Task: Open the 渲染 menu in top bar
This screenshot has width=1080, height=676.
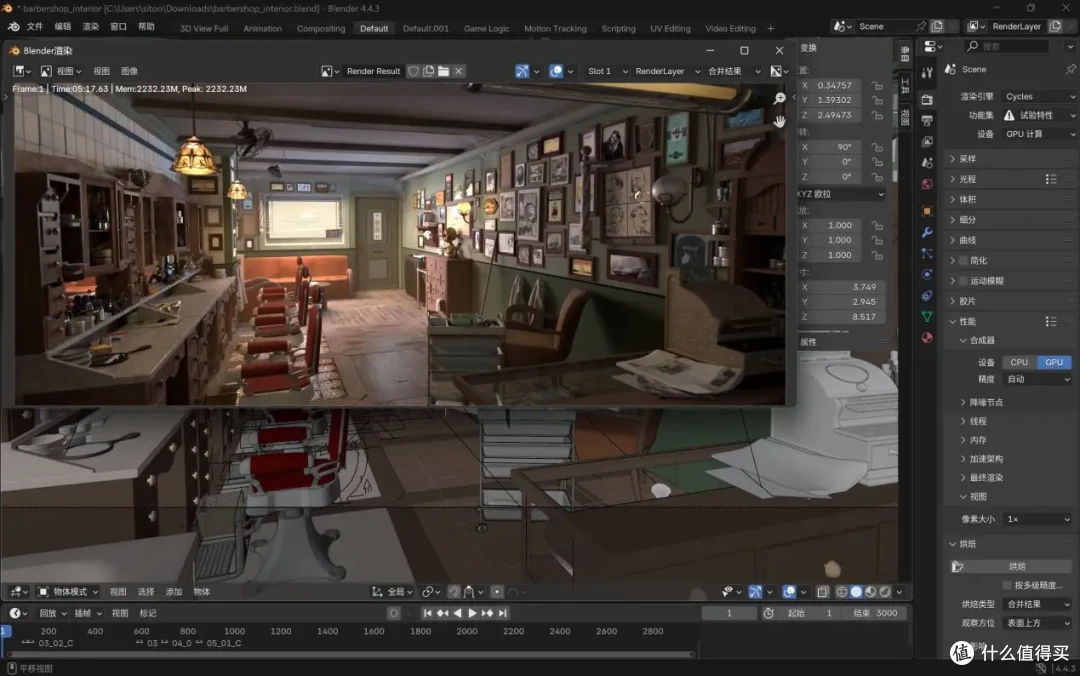Action: 90,27
